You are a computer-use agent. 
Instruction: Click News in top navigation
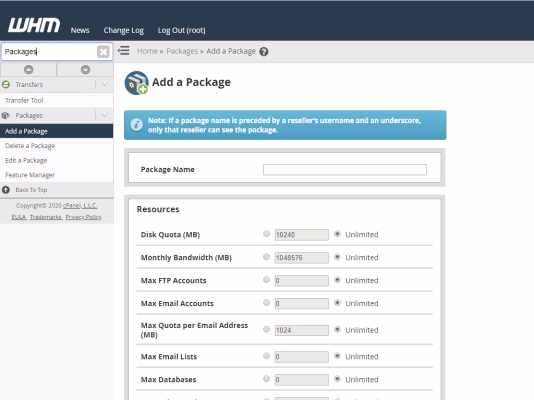point(80,30)
